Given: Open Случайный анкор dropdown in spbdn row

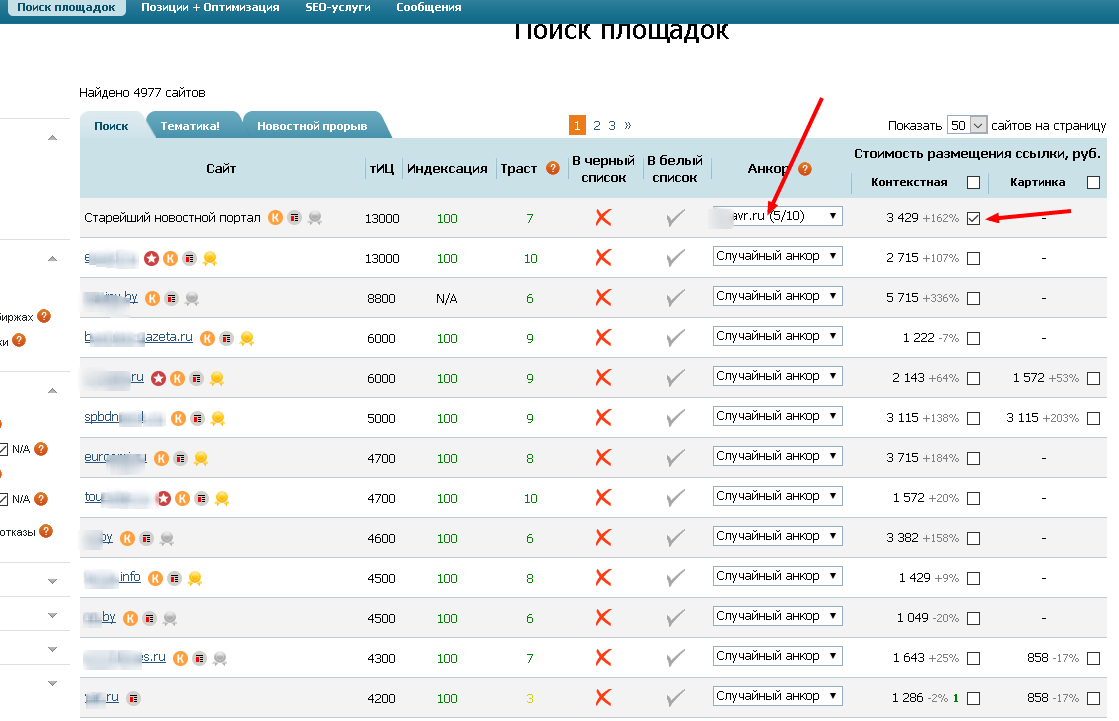Looking at the screenshot, I should [778, 416].
